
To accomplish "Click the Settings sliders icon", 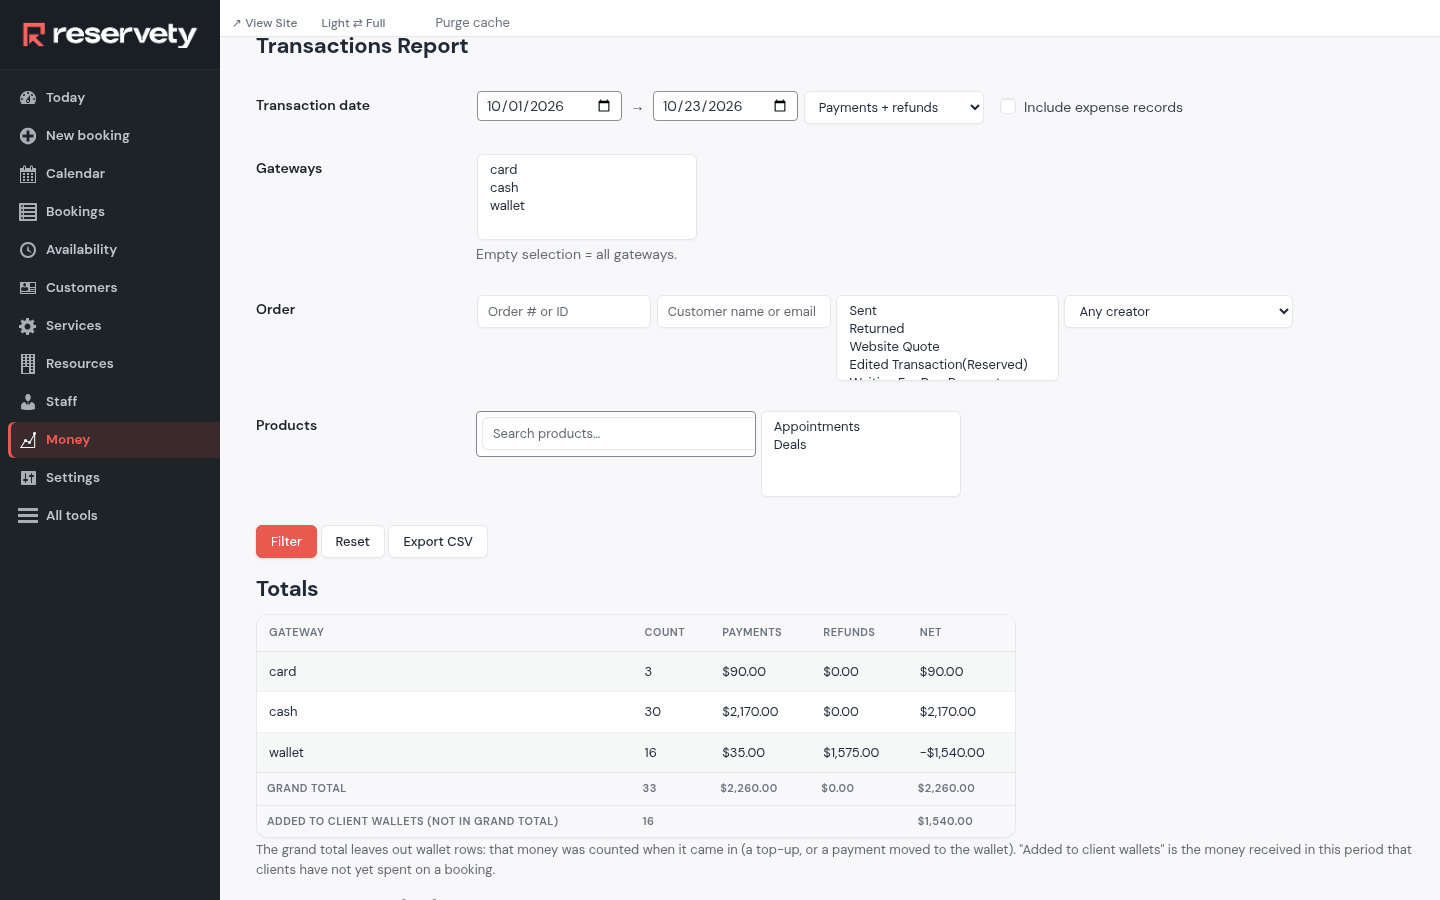I will tap(28, 478).
